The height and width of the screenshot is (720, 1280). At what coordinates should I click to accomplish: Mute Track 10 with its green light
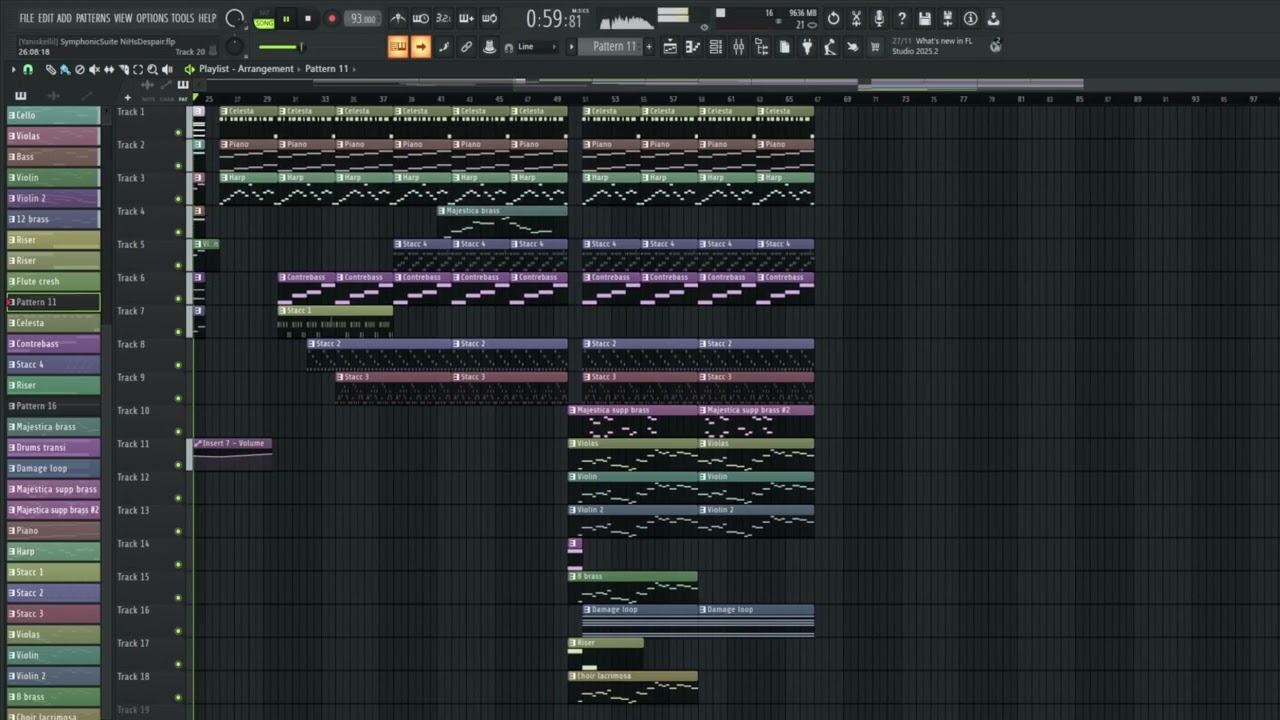tap(178, 431)
